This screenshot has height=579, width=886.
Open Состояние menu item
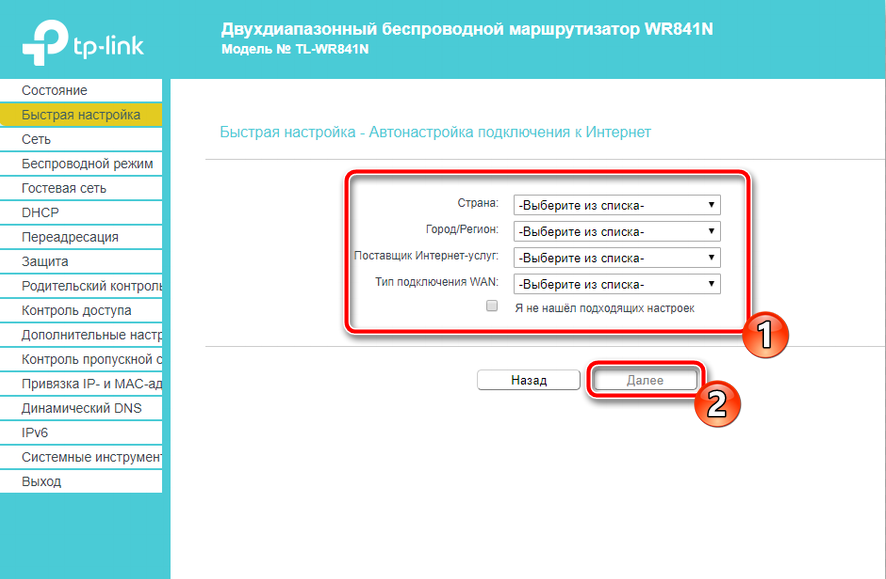[x=55, y=91]
